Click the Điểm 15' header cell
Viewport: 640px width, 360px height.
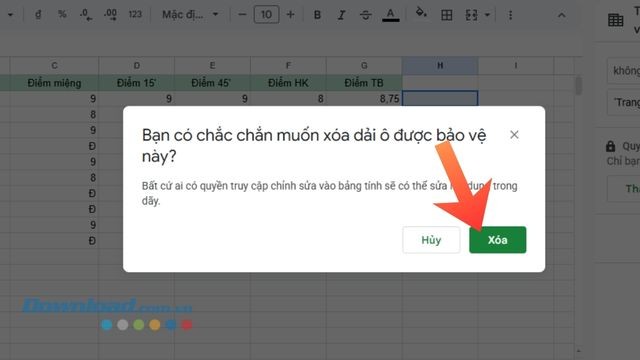pyautogui.click(x=137, y=83)
